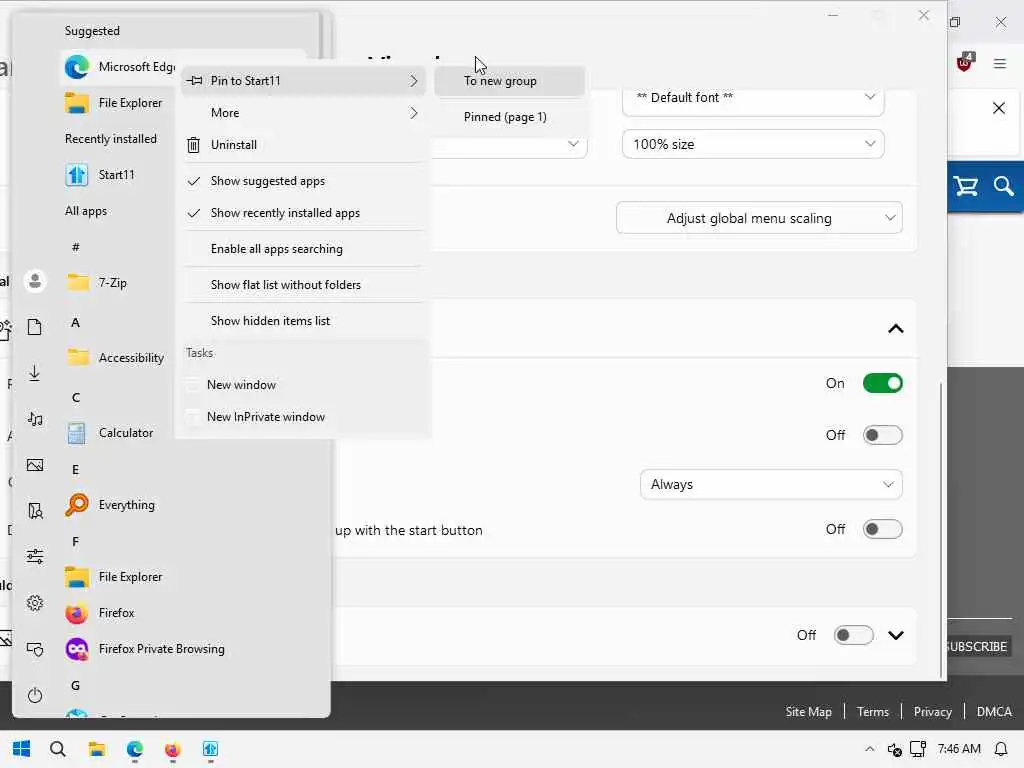Screen dimensions: 1024x768
Task: Launch Calculator app
Action: pyautogui.click(x=110, y=432)
